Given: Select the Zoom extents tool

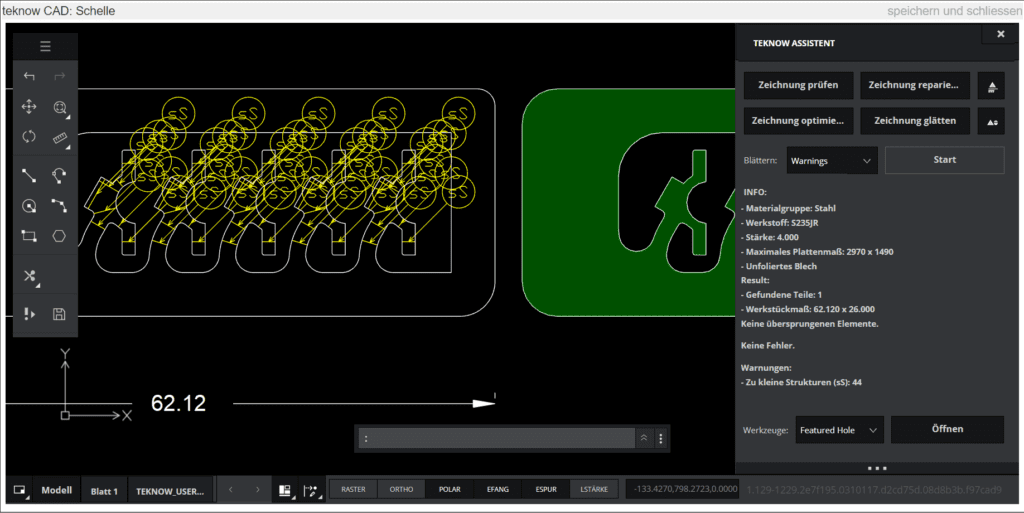Looking at the screenshot, I should 60,108.
